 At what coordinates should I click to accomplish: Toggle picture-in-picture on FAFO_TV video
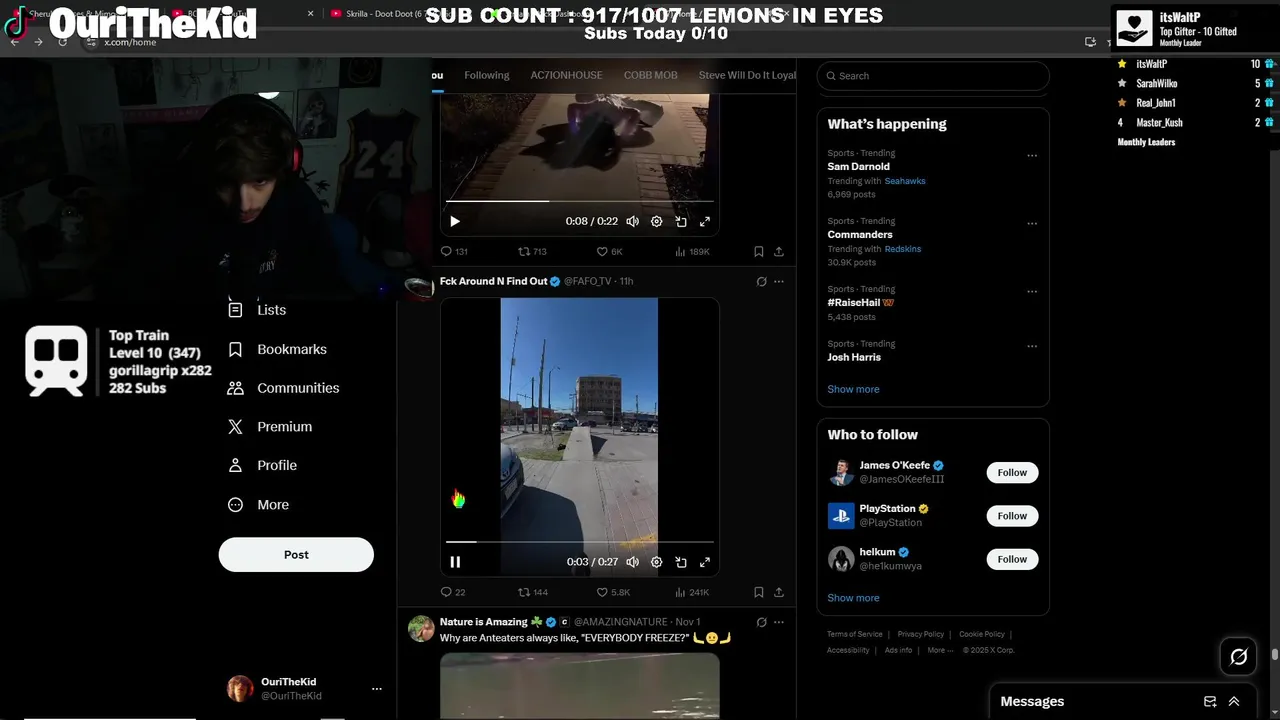pos(681,562)
